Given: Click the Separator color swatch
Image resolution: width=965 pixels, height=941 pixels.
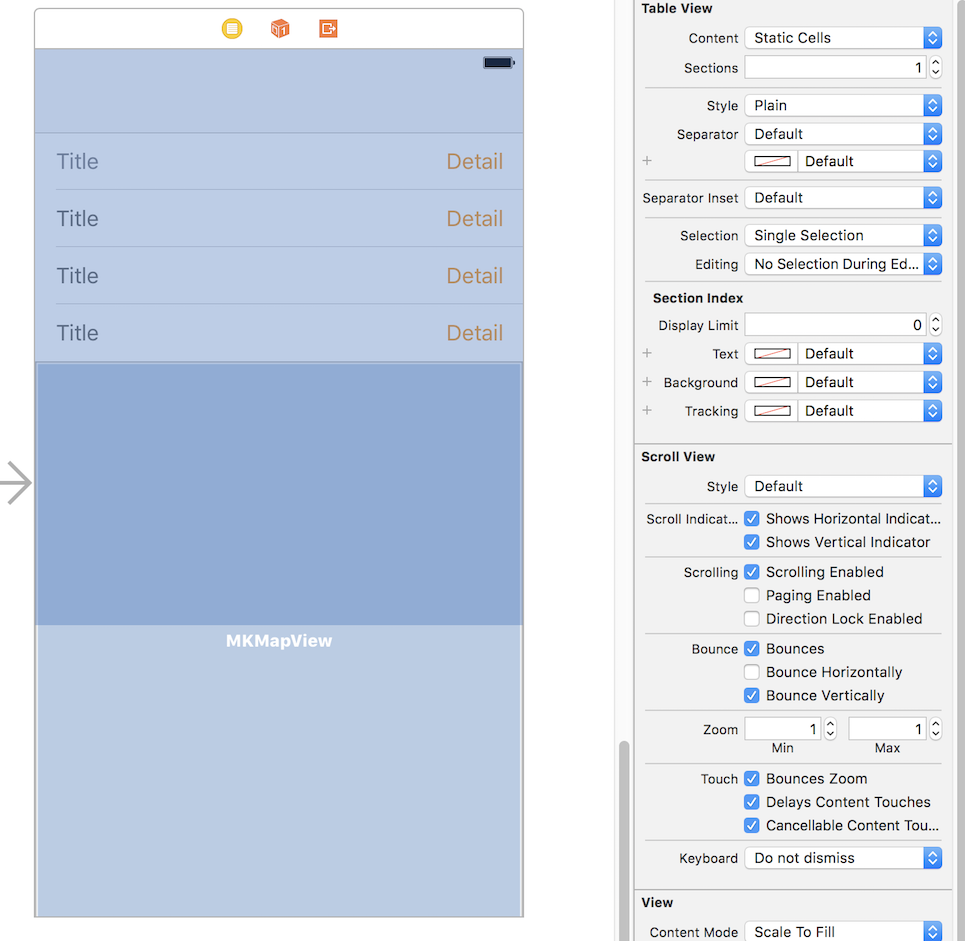Looking at the screenshot, I should (770, 160).
